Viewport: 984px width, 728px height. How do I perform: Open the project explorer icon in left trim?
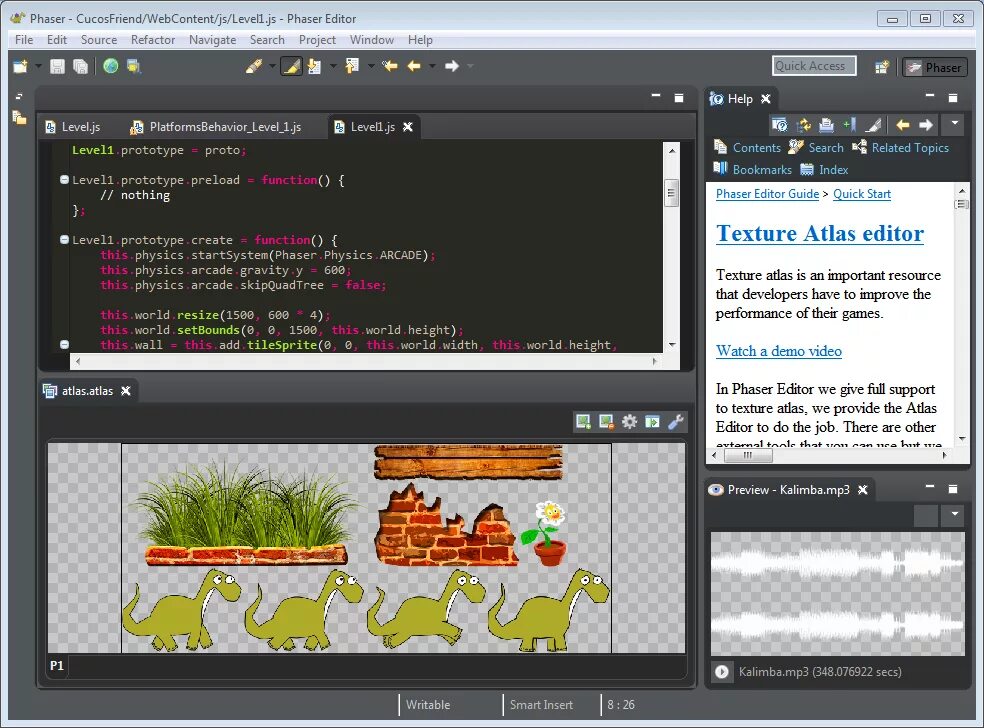pyautogui.click(x=19, y=118)
